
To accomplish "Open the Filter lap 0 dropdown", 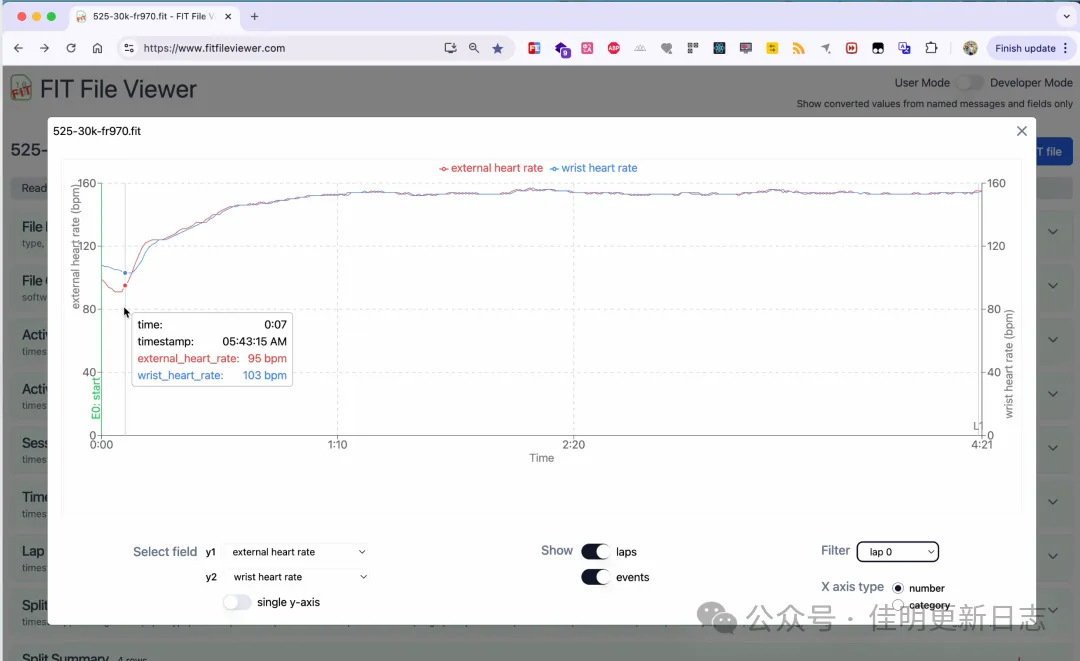I will point(897,551).
